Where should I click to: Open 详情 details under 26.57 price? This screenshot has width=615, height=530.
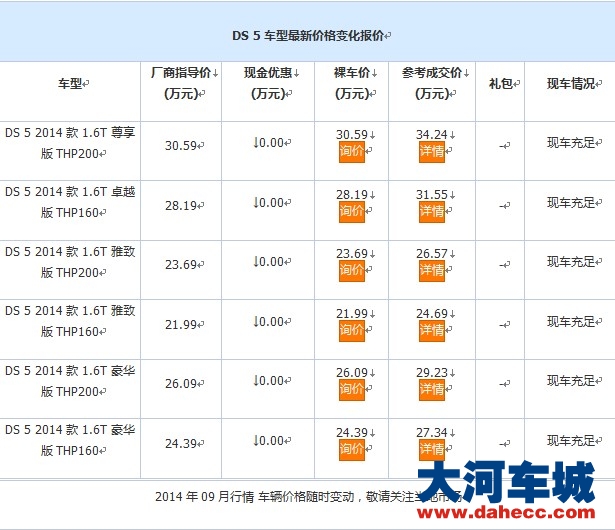pyautogui.click(x=432, y=271)
